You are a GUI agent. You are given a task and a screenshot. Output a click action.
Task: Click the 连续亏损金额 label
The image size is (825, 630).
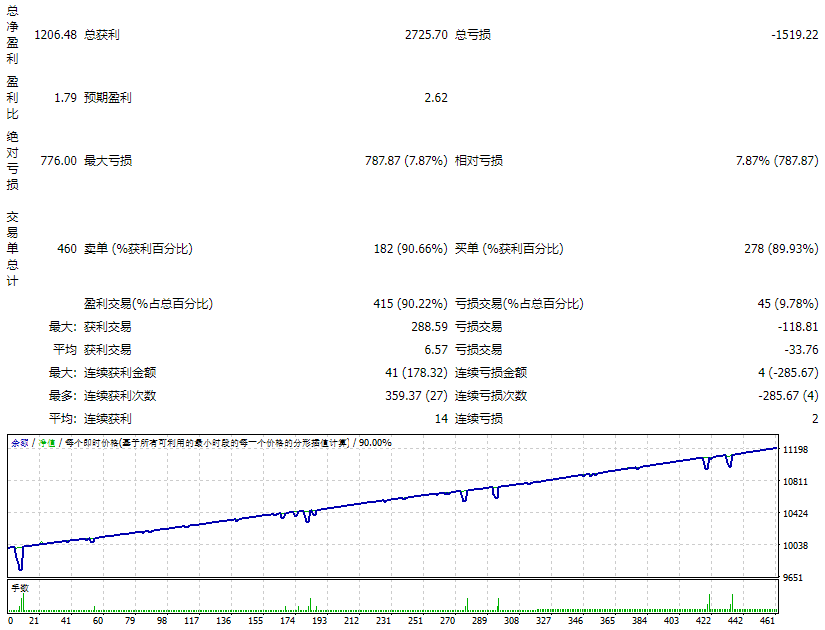tap(491, 372)
